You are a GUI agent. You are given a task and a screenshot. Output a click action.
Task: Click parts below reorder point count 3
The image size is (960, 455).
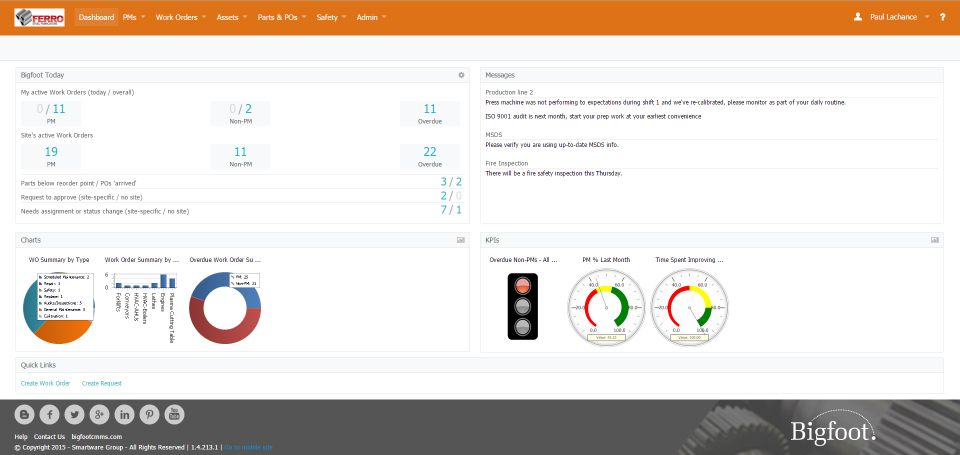coord(444,181)
